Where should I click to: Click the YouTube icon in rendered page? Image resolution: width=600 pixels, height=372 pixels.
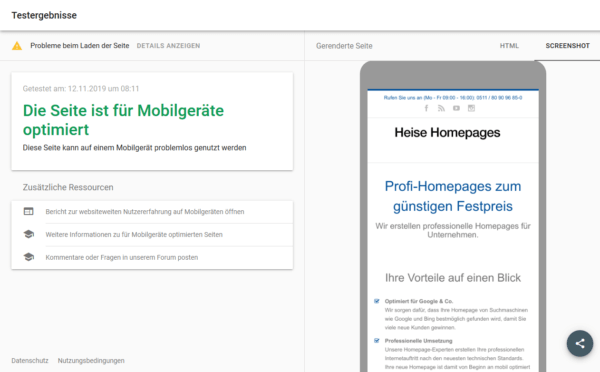pyautogui.click(x=456, y=108)
